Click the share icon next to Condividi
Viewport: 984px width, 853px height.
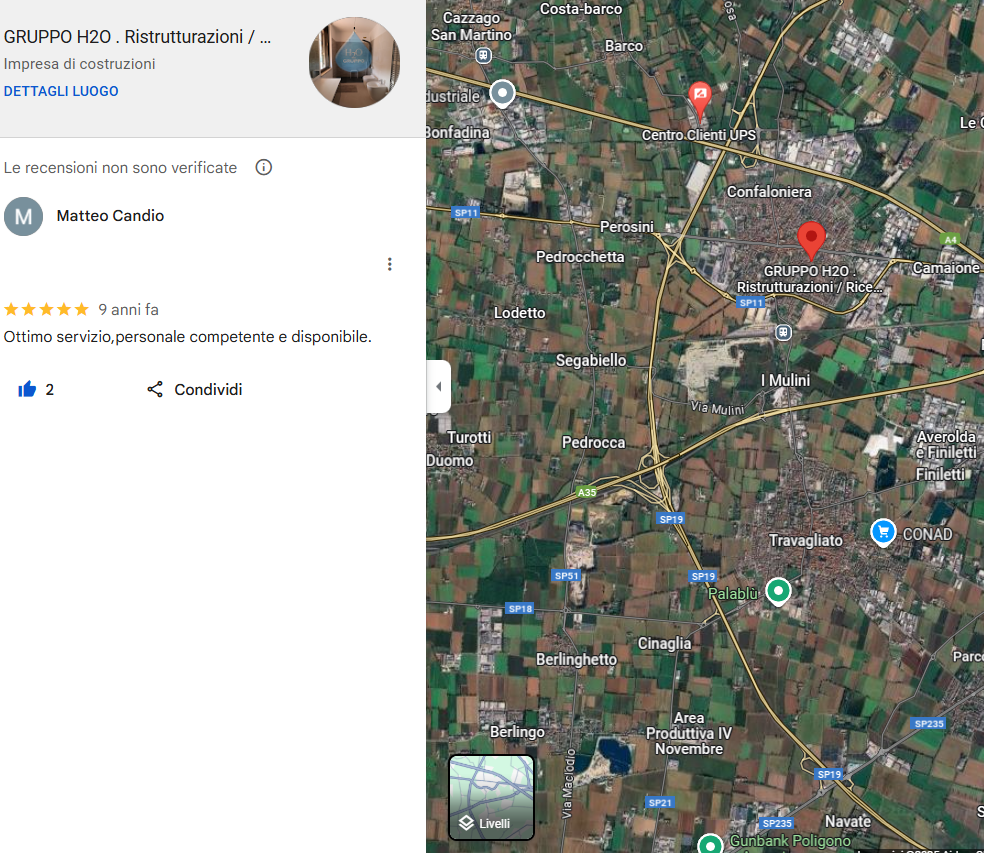155,390
